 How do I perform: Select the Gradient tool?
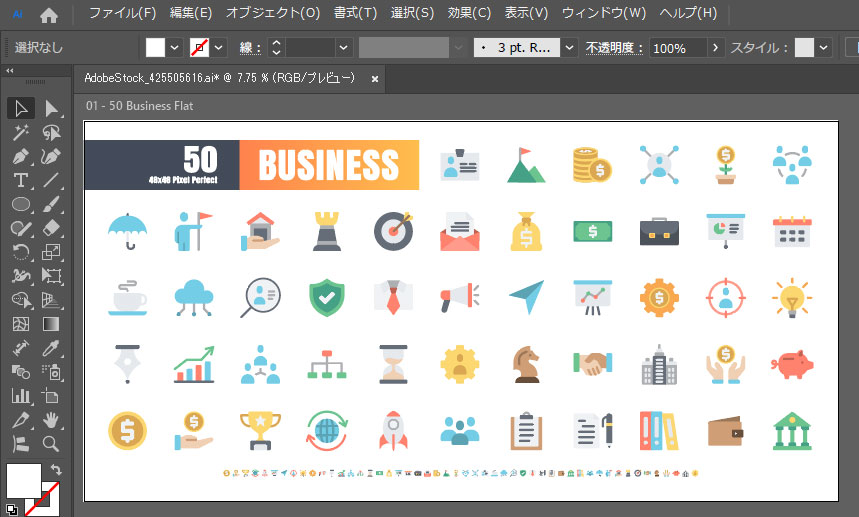click(51, 324)
